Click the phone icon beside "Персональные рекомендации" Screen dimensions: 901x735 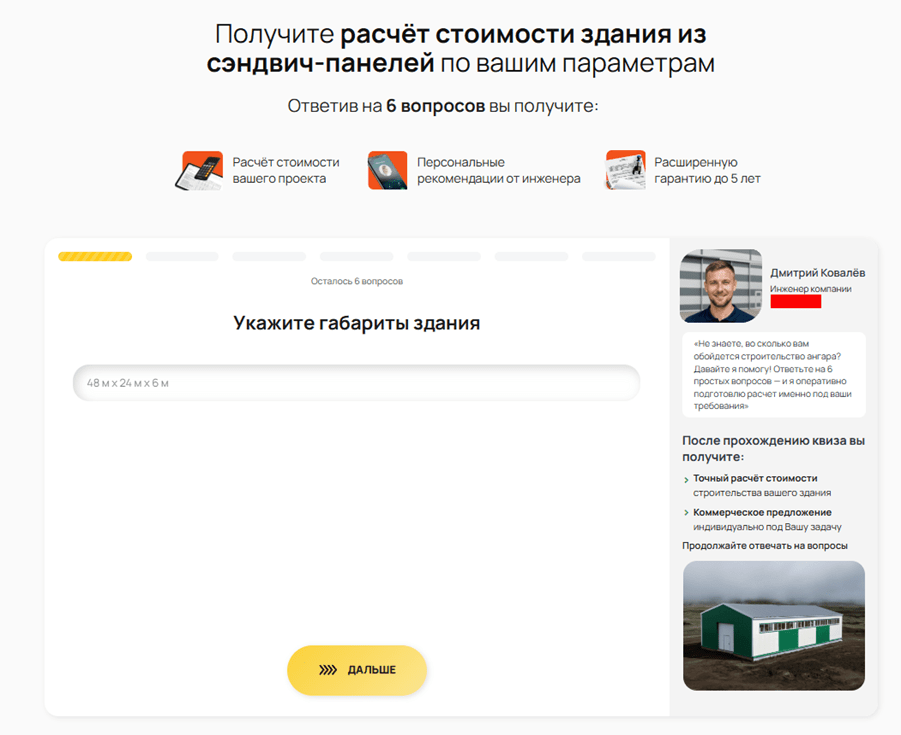[x=387, y=170]
